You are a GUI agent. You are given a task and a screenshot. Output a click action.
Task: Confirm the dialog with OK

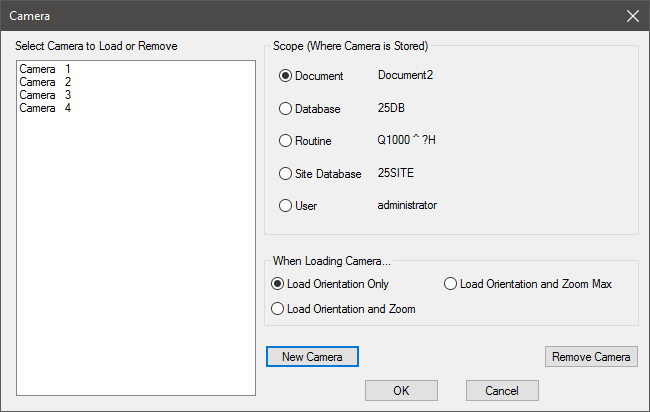coord(401,390)
